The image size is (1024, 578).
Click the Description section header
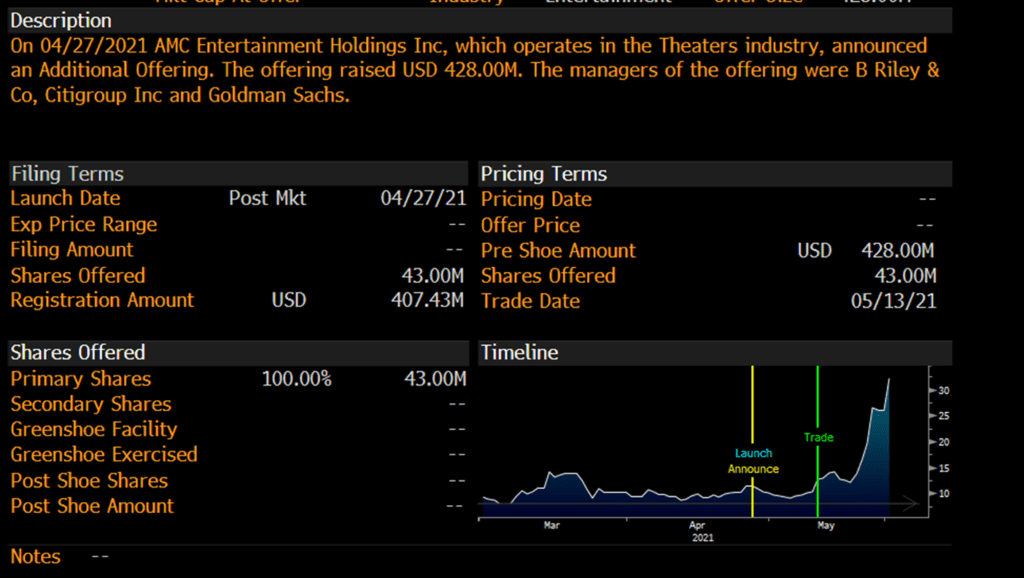(479, 21)
